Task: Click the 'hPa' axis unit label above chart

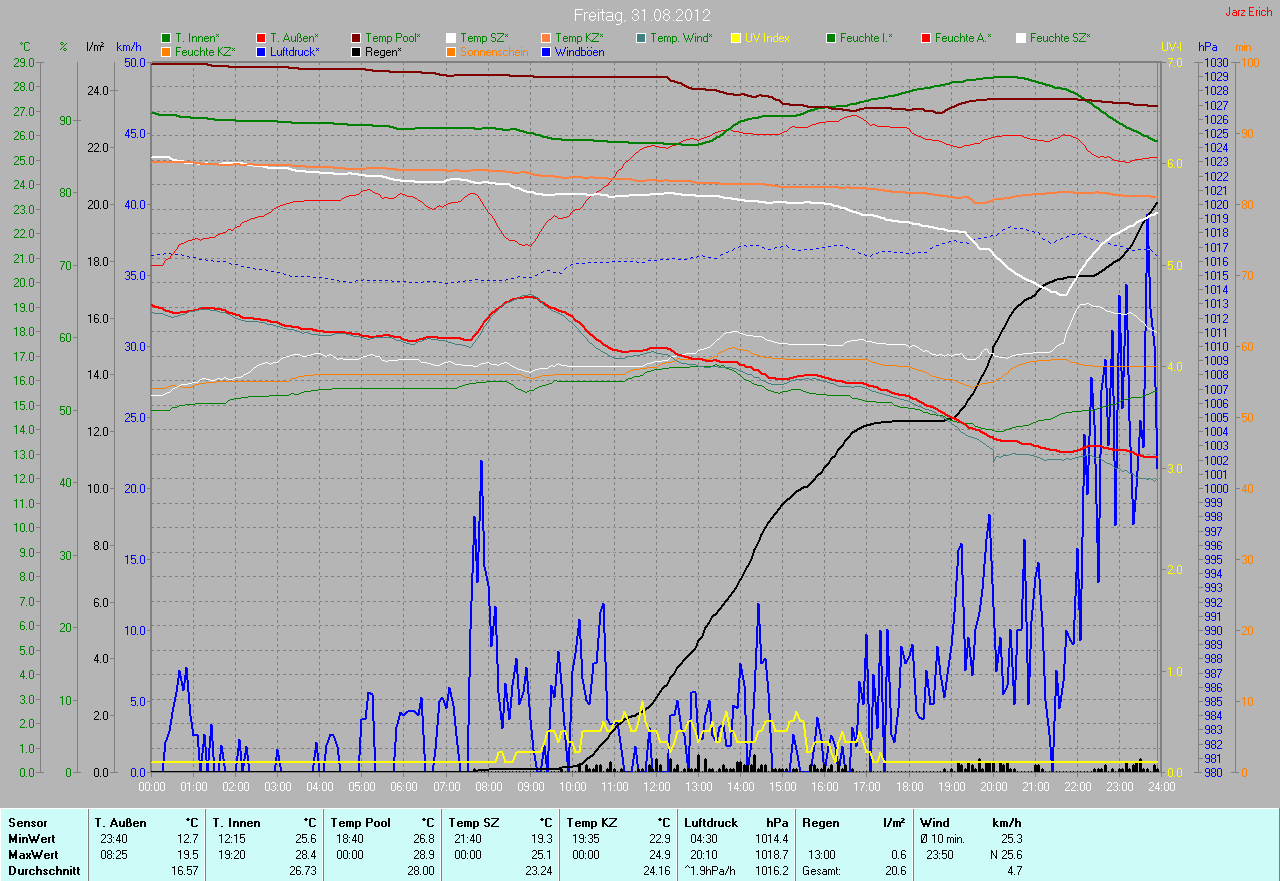Action: click(1207, 47)
